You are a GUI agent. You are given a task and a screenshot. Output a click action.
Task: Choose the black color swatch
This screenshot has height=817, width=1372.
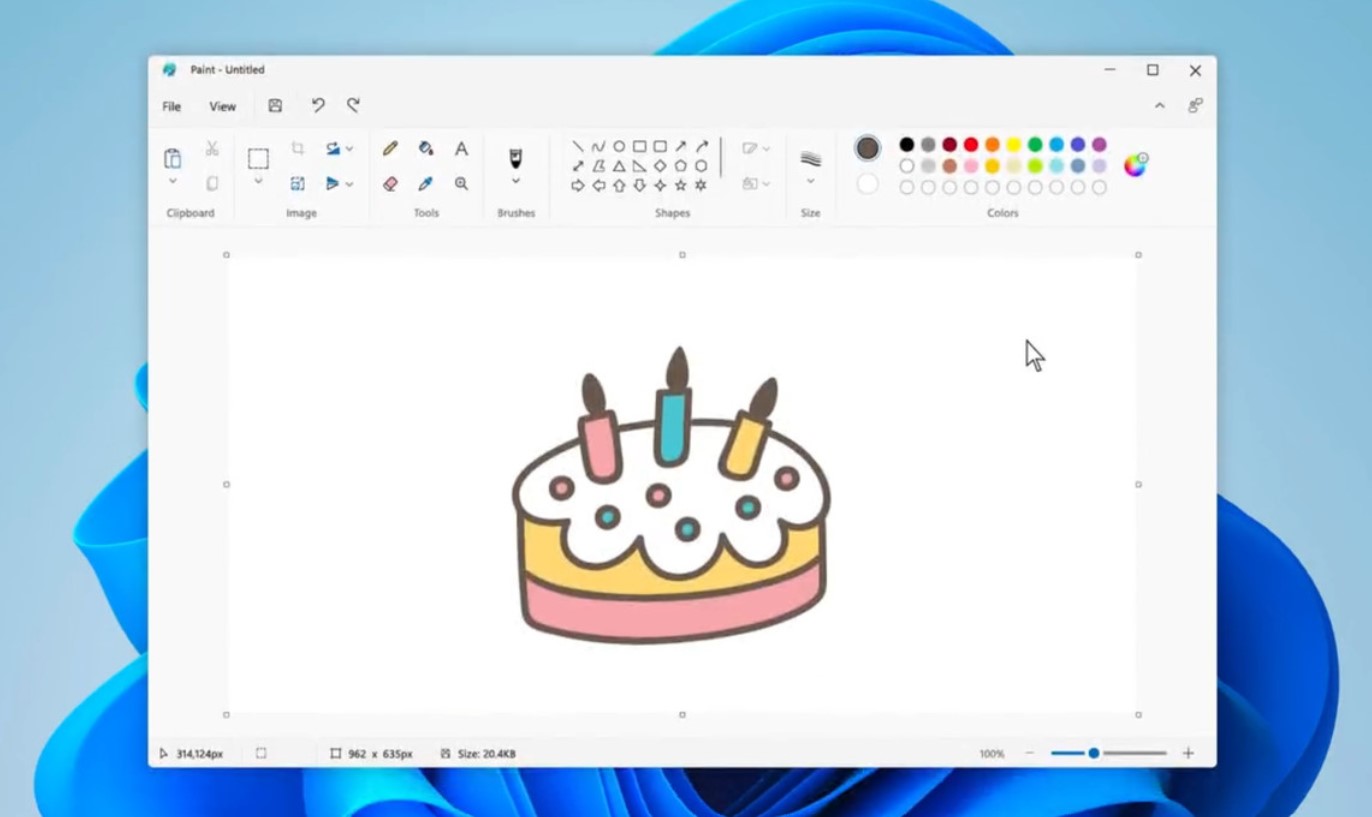907,145
